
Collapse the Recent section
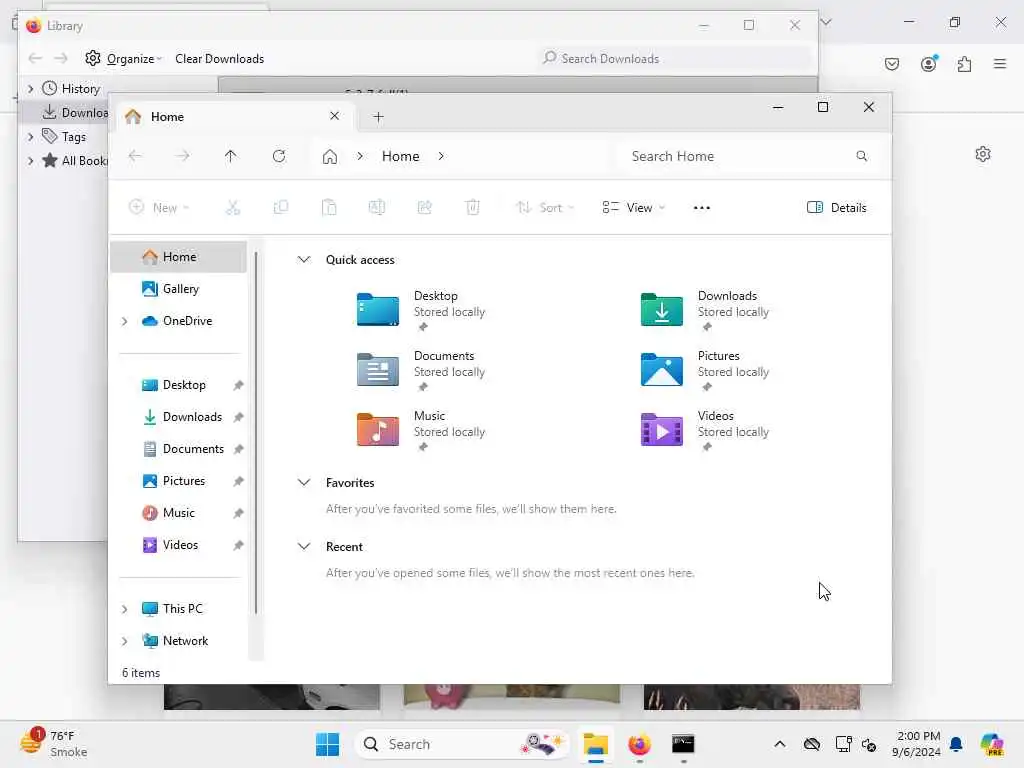pyautogui.click(x=304, y=547)
